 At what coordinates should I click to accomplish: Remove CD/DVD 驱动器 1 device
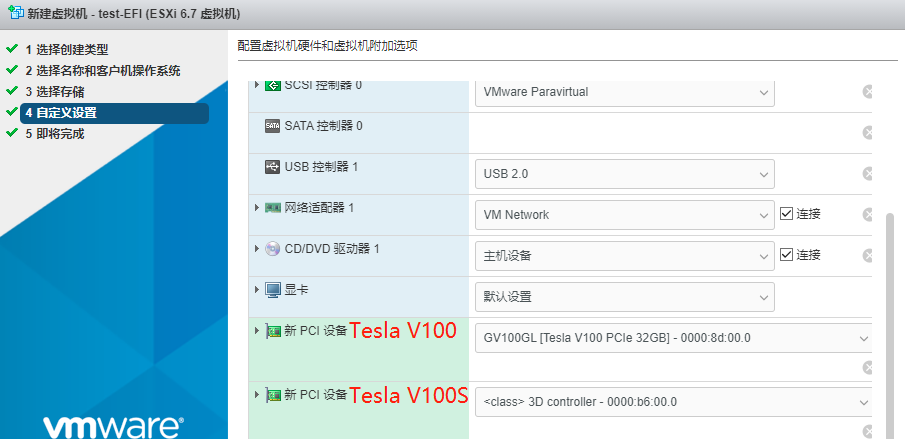[867, 256]
